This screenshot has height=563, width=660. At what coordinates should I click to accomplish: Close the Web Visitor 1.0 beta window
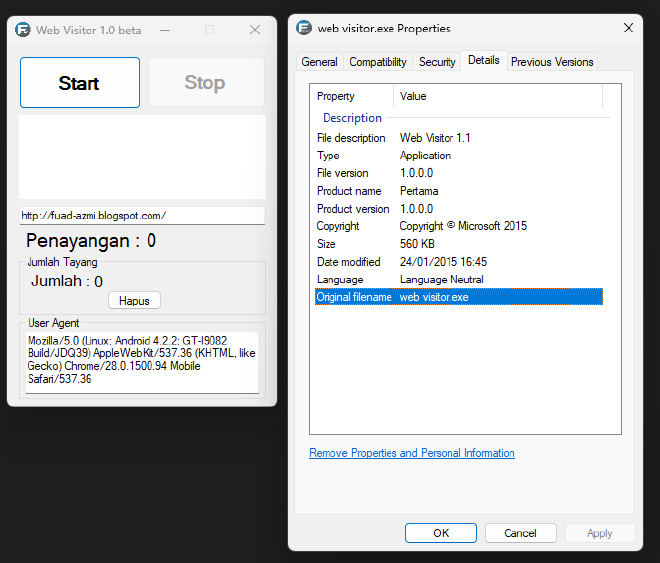[x=255, y=30]
